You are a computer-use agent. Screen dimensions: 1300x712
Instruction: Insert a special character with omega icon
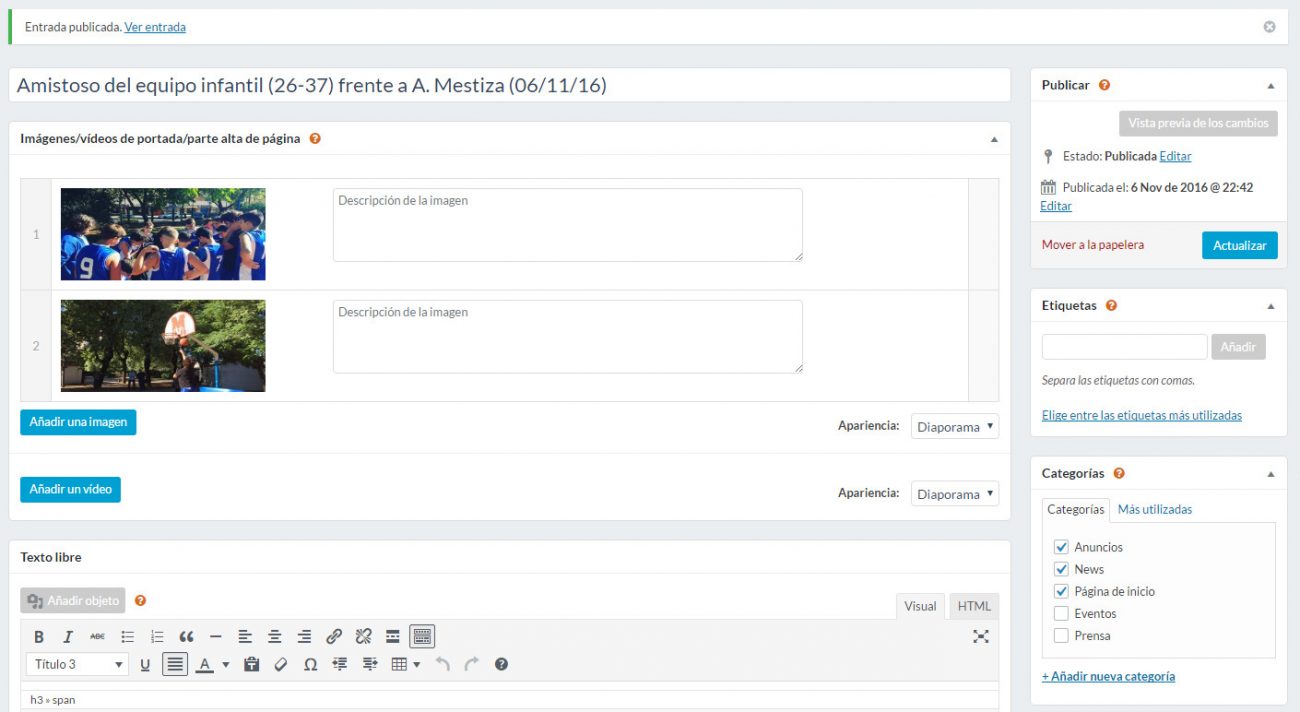(x=310, y=664)
